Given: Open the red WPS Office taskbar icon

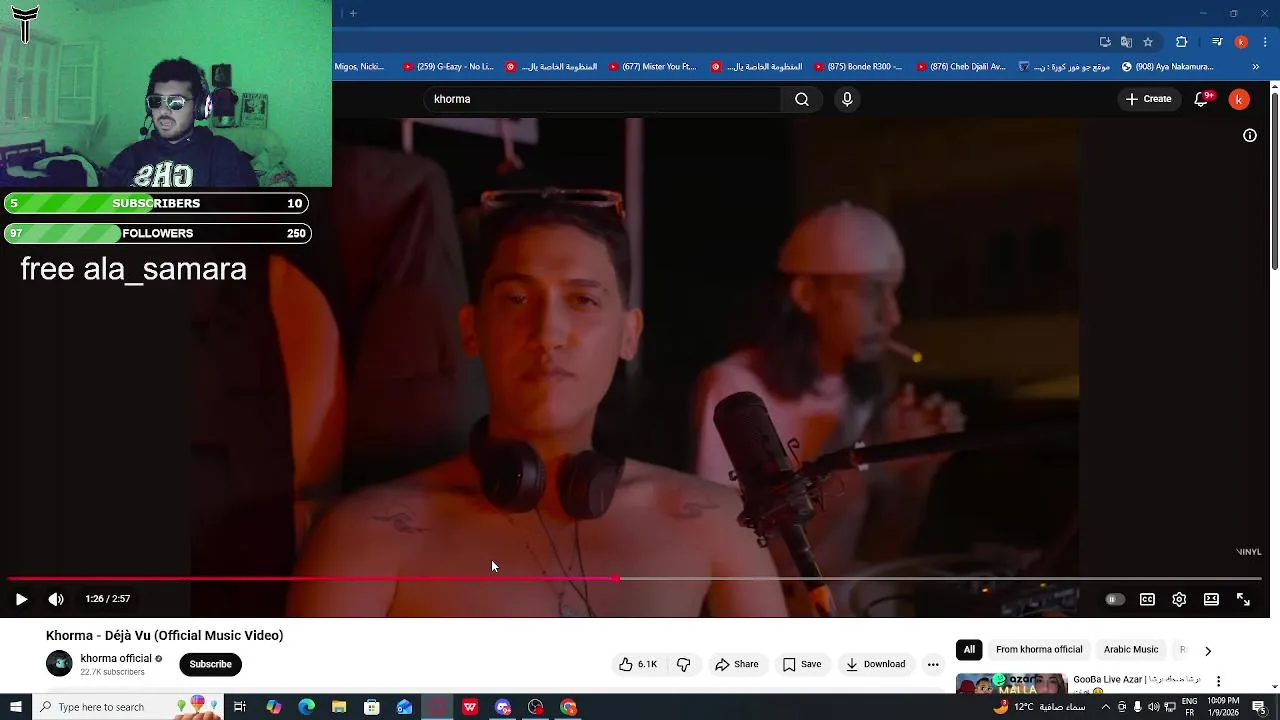Looking at the screenshot, I should point(470,707).
